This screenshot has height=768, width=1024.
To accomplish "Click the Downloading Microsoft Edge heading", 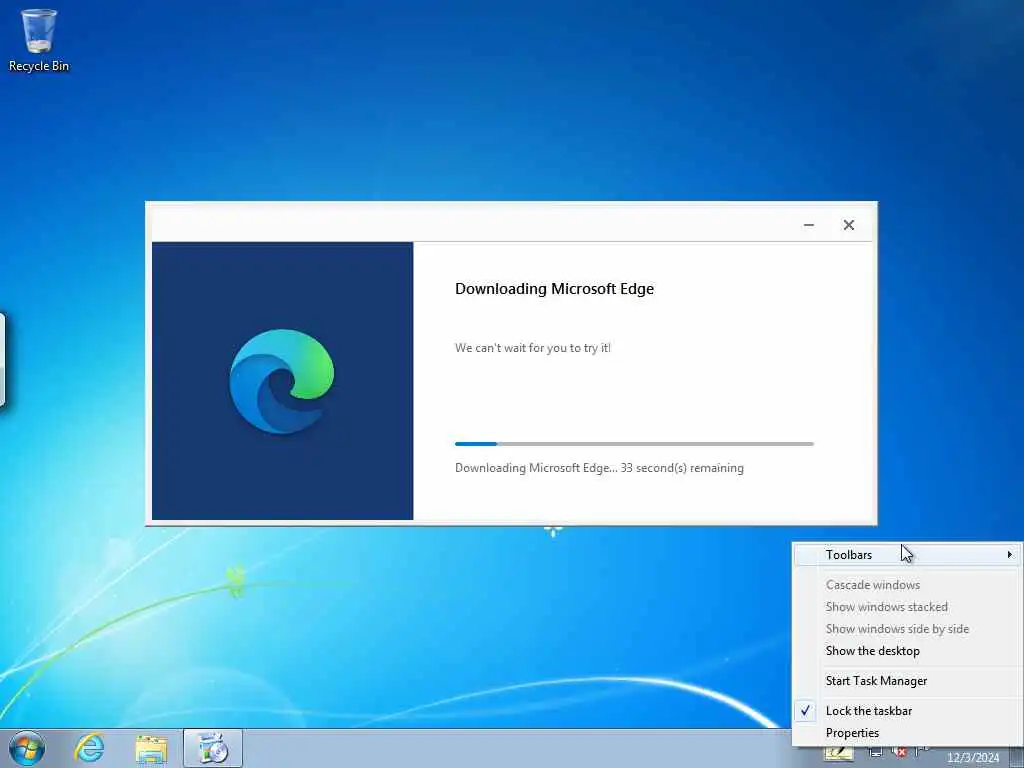I will pos(554,289).
